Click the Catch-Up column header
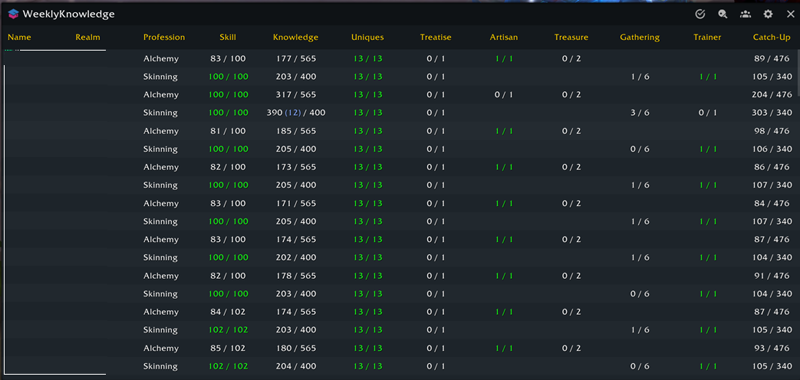The width and height of the screenshot is (800, 380). point(772,37)
